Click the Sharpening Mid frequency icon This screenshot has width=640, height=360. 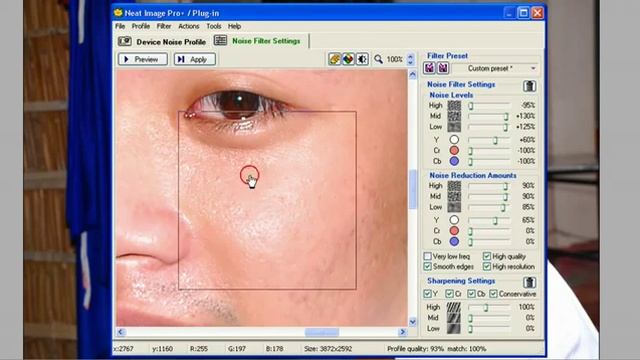tap(453, 318)
